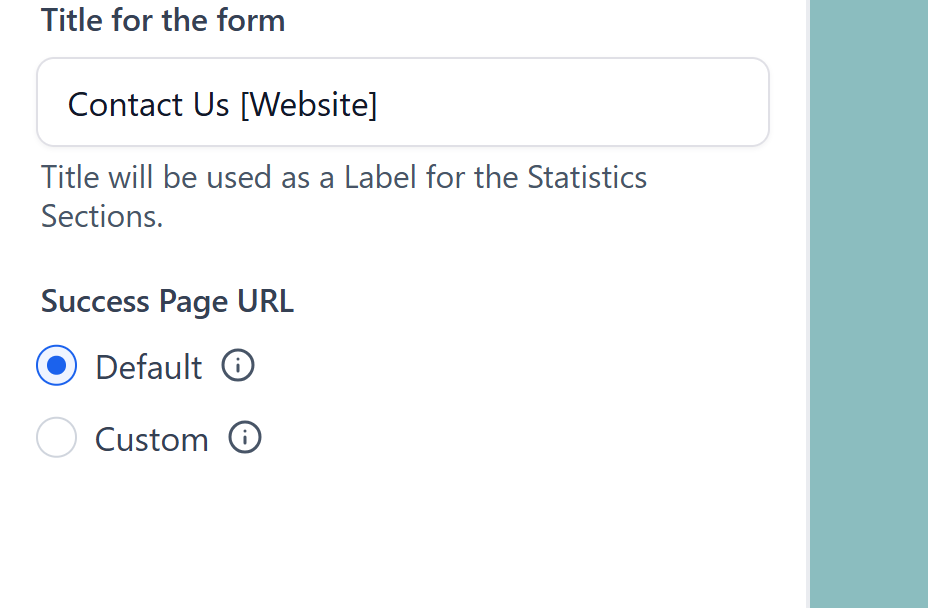
Task: Click the 'Title for the form' label
Action: [x=162, y=20]
